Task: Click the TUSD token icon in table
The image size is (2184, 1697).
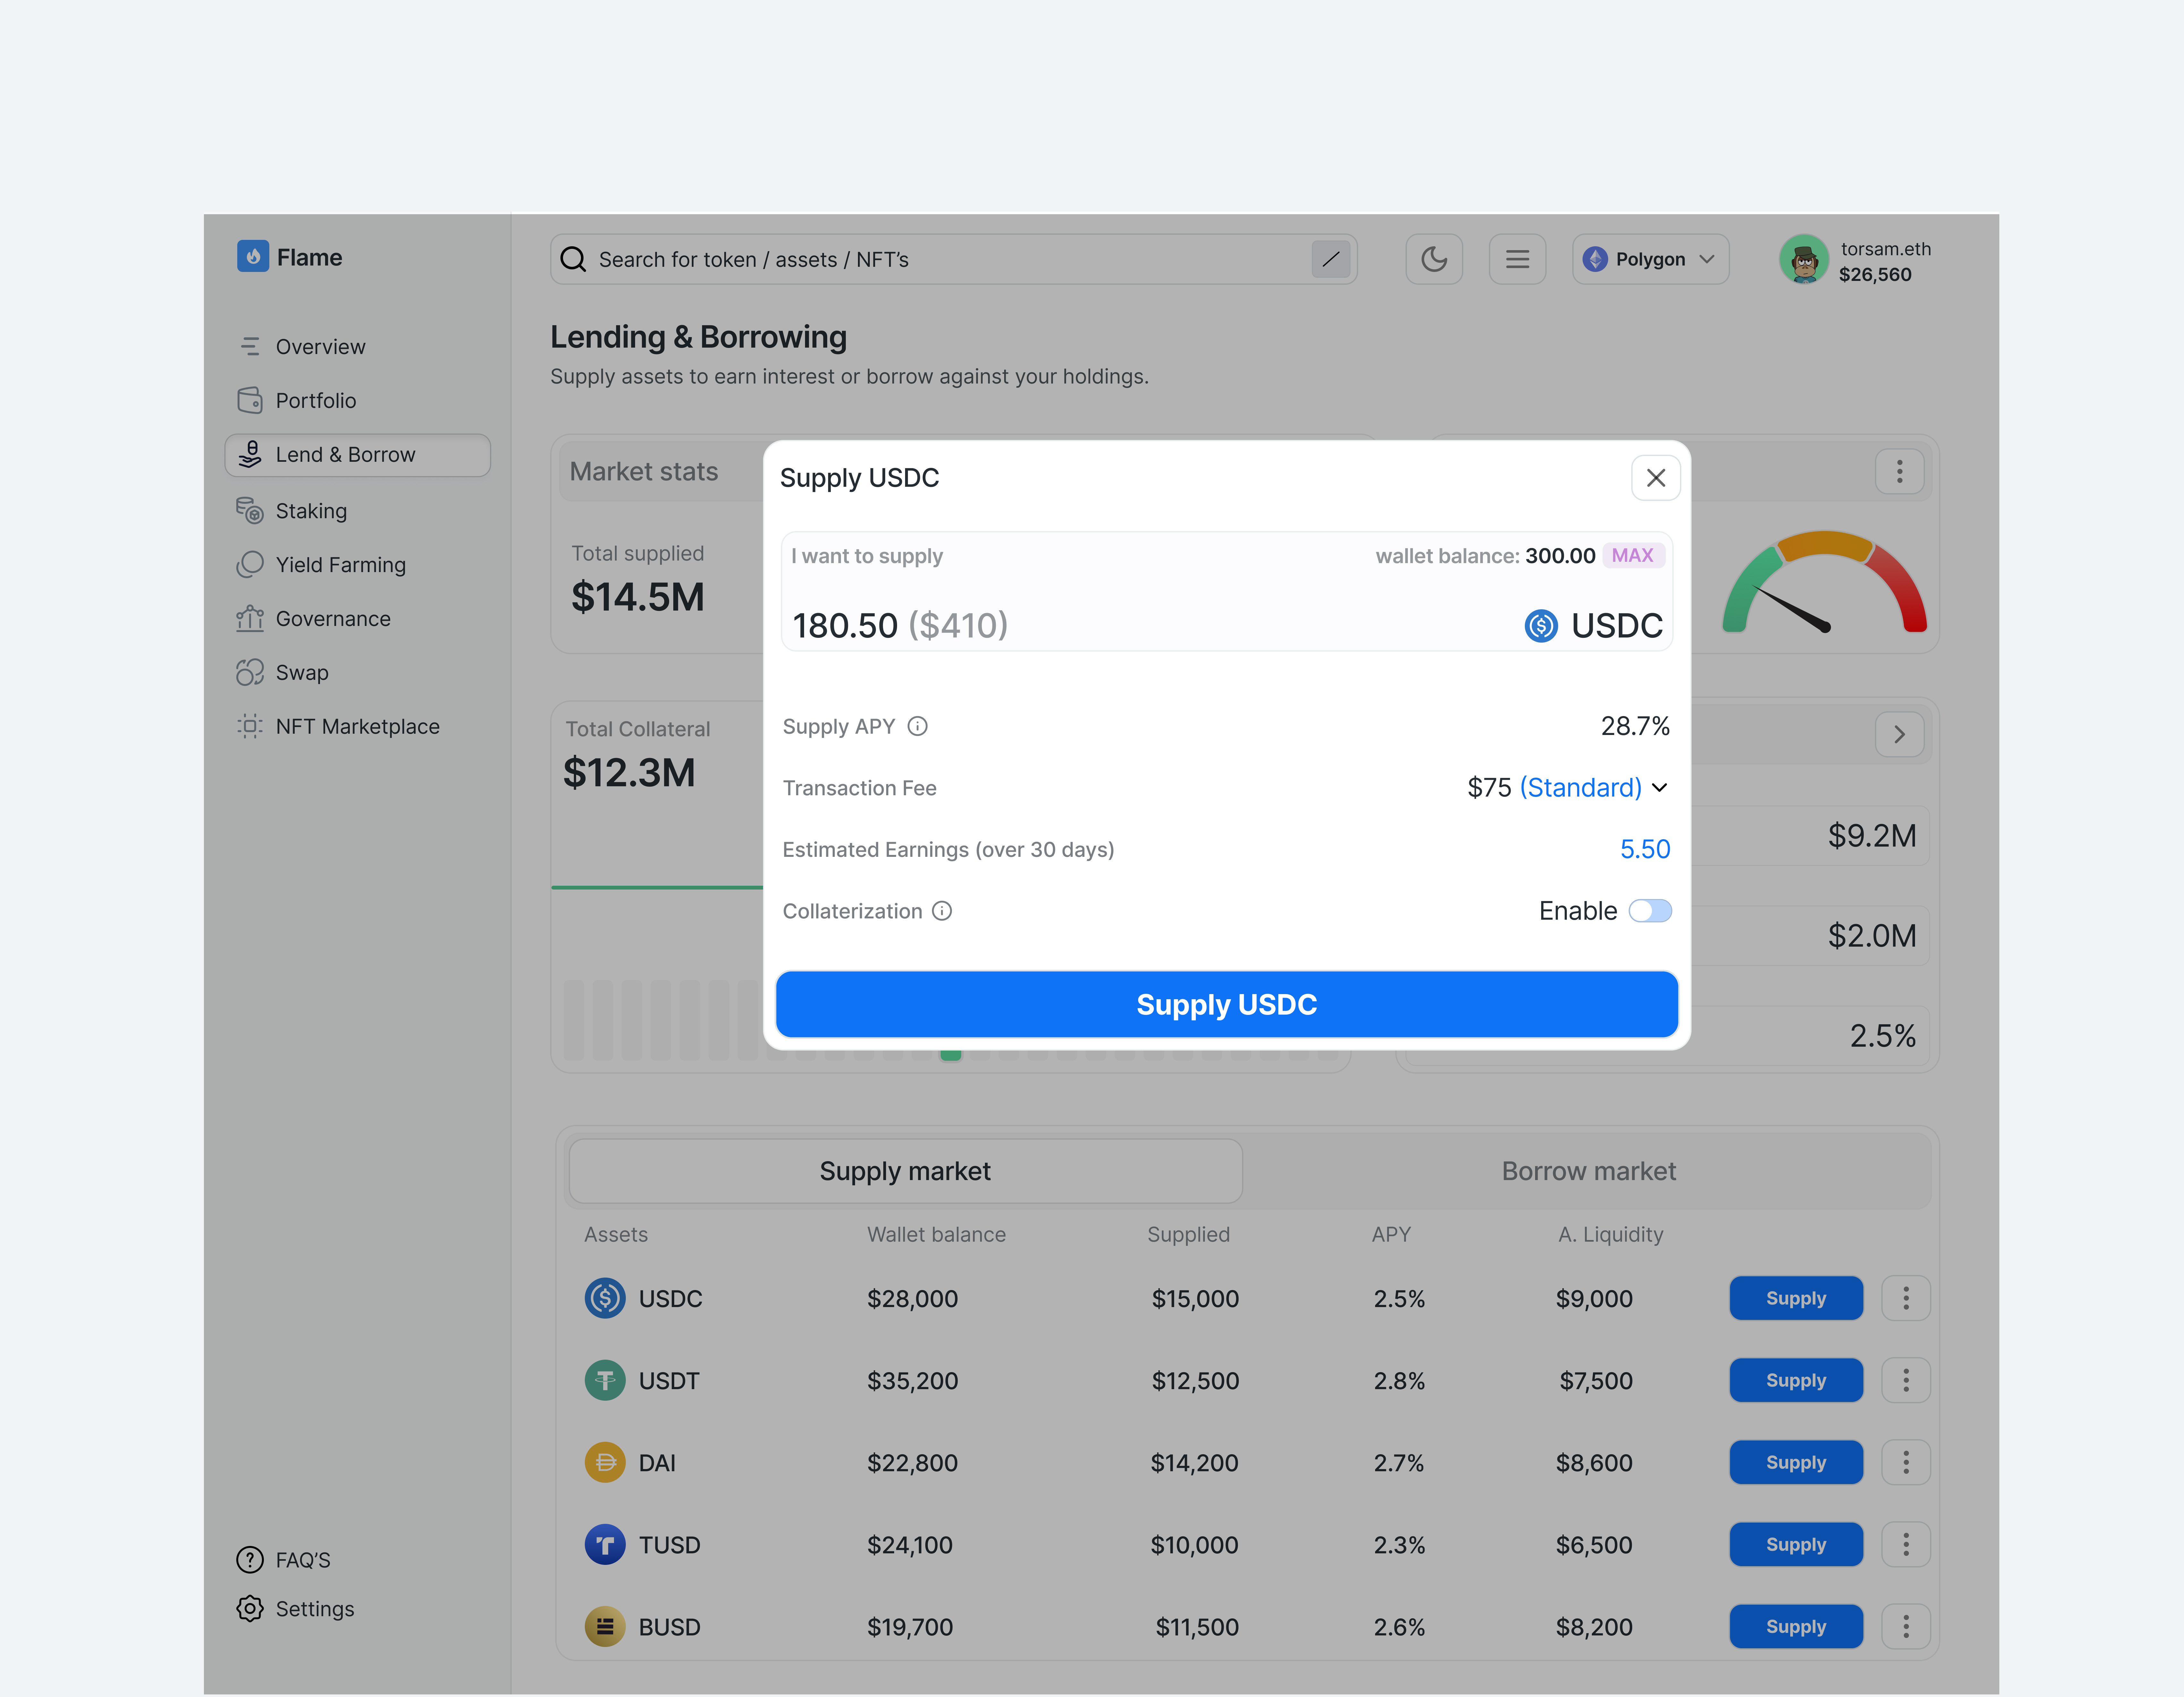Action: point(605,1544)
